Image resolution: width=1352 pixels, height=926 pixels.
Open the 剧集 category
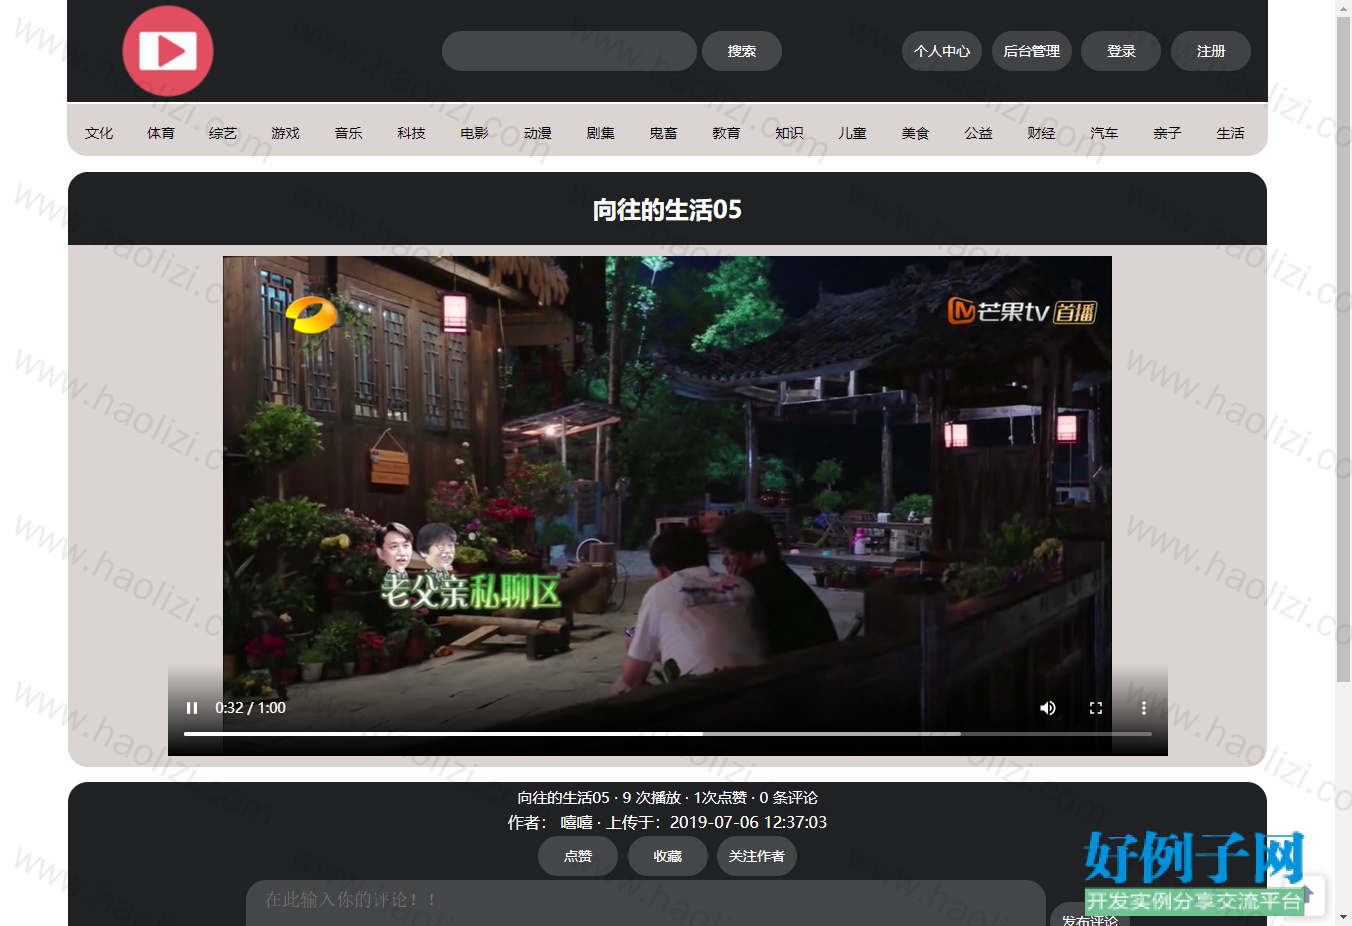coord(600,133)
